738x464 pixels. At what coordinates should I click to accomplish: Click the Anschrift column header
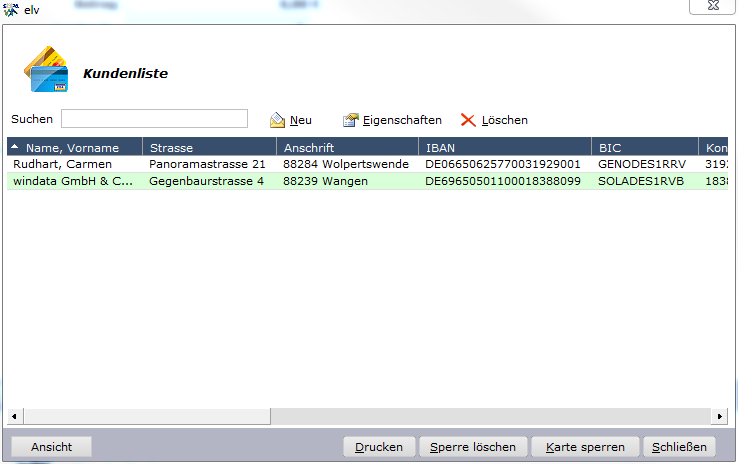[347, 147]
